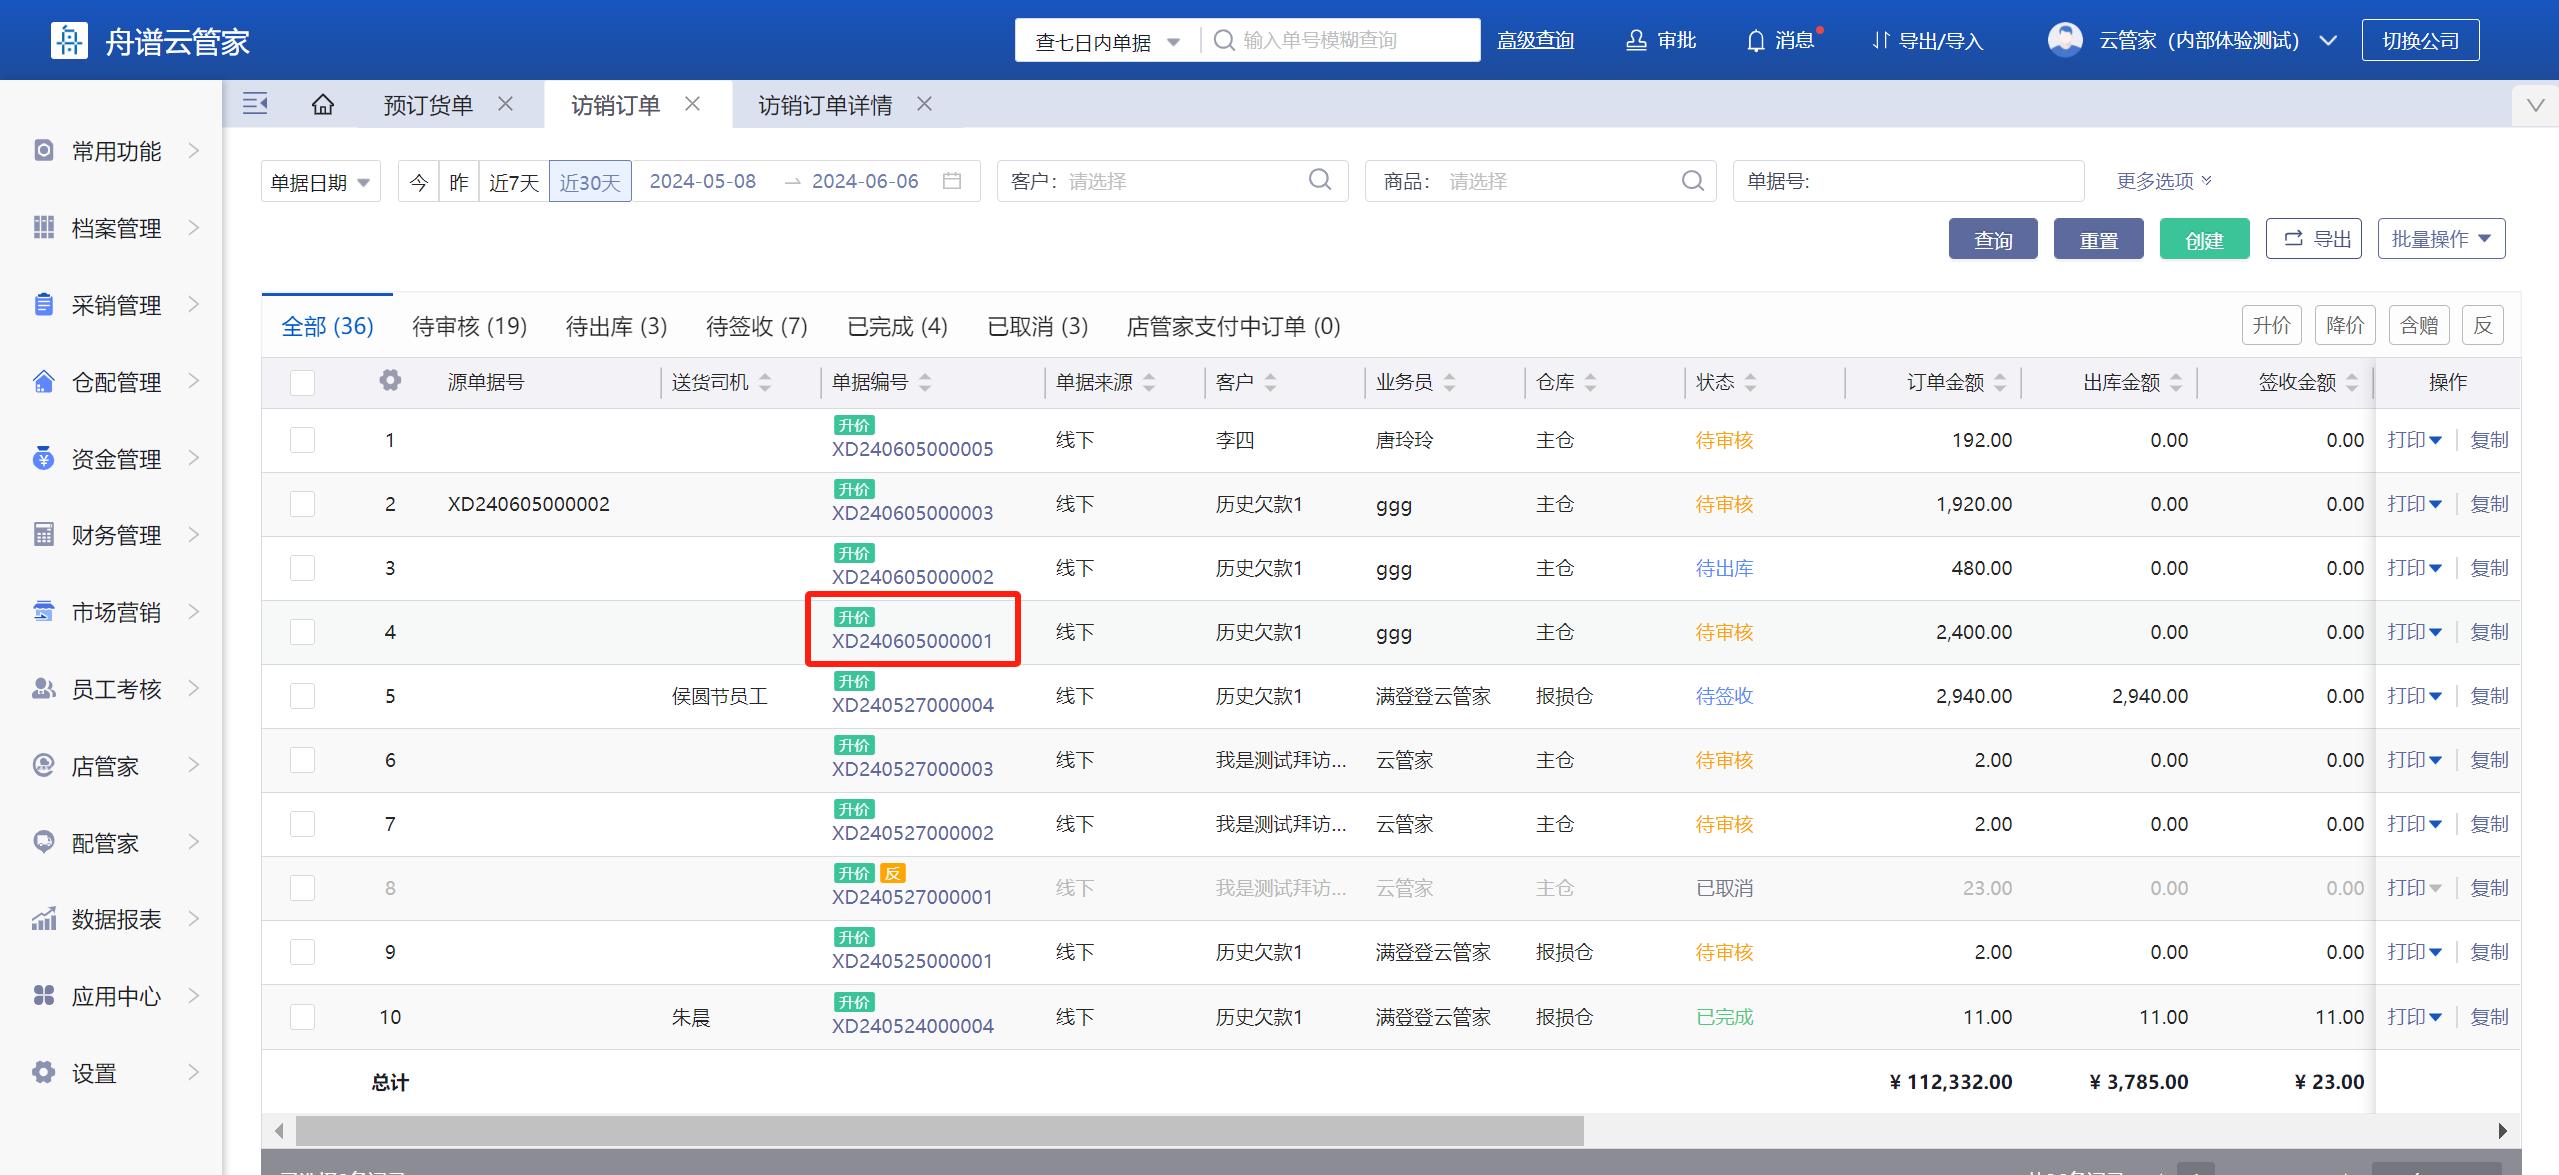Open the approval person icon

[1636, 41]
